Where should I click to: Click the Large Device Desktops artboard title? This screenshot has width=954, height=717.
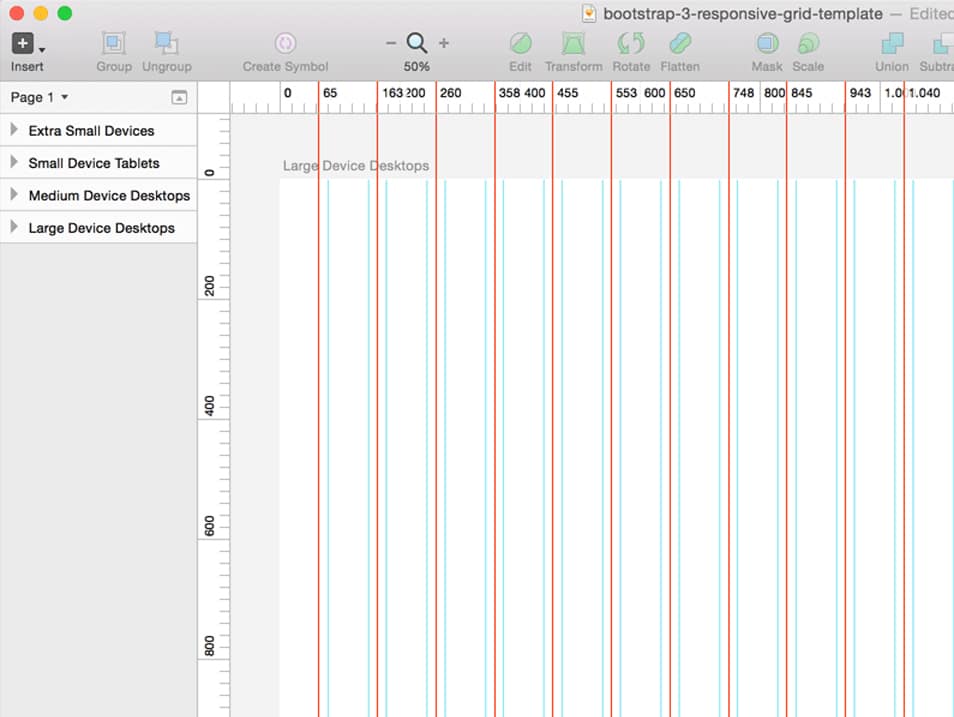[355, 166]
